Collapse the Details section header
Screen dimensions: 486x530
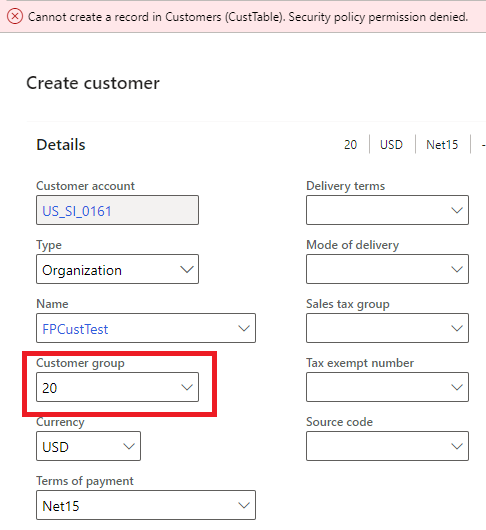(61, 145)
